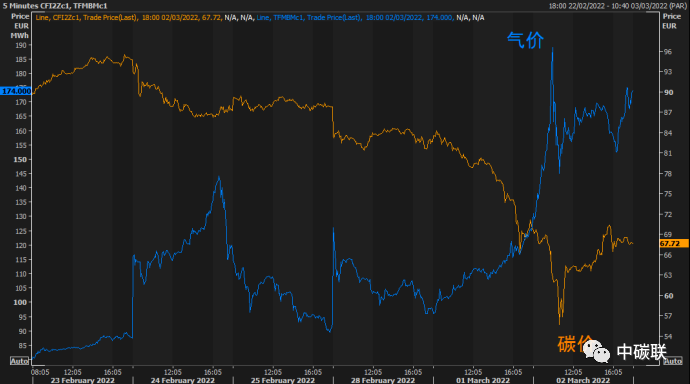Screen dimensions: 690x384
Task: Click the date range text at top right
Action: coord(617,6)
